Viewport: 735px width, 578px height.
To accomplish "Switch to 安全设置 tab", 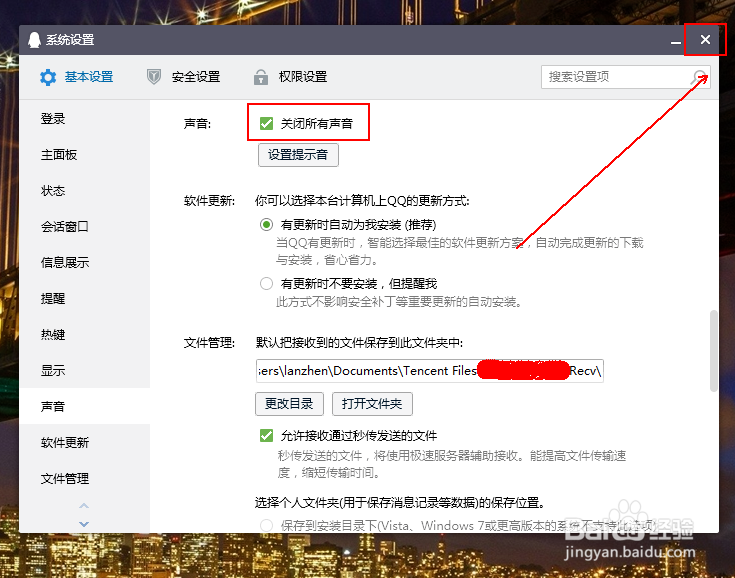I will (183, 76).
